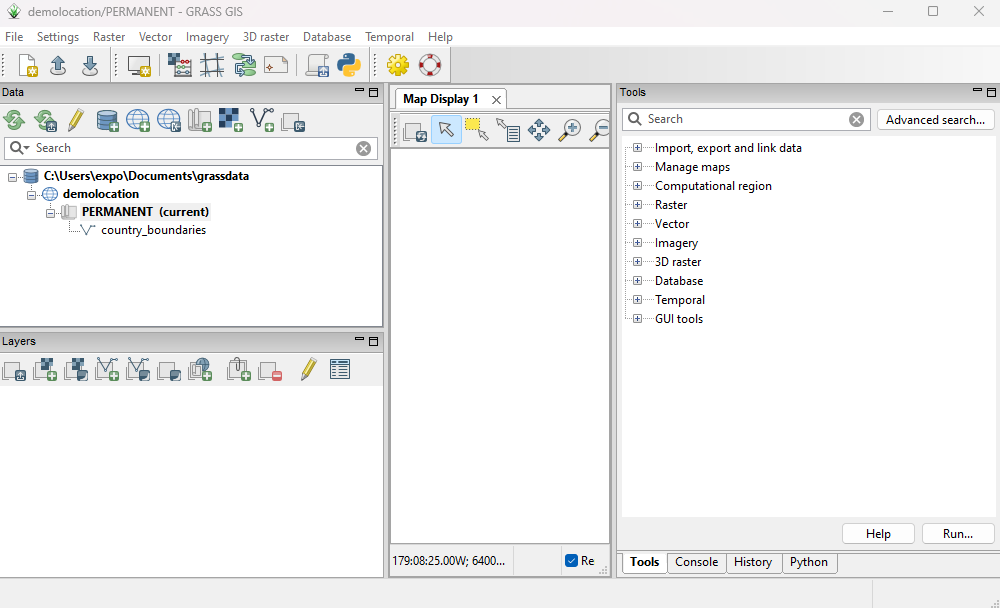Image resolution: width=1000 pixels, height=608 pixels.
Task: Open GUI settings via gear icon
Action: pos(398,66)
